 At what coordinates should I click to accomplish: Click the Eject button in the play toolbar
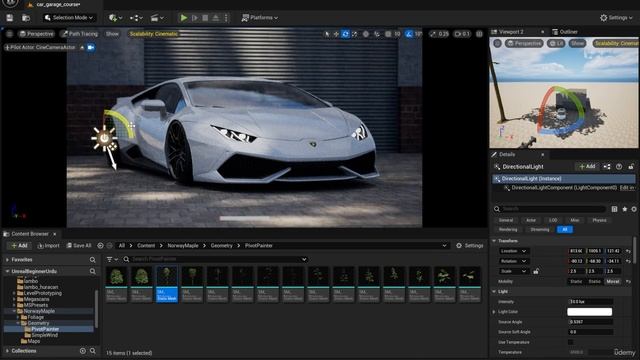(x=216, y=18)
